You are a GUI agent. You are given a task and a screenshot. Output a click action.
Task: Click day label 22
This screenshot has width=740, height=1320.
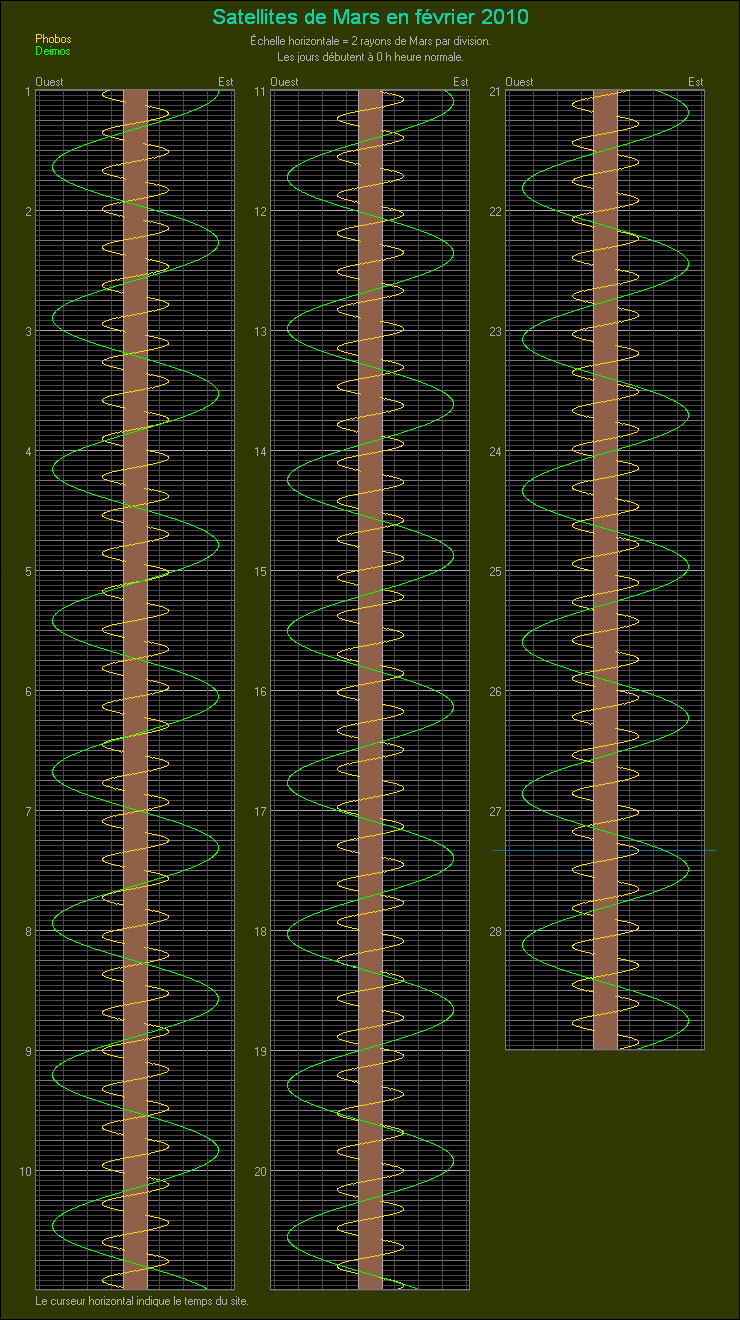(494, 212)
